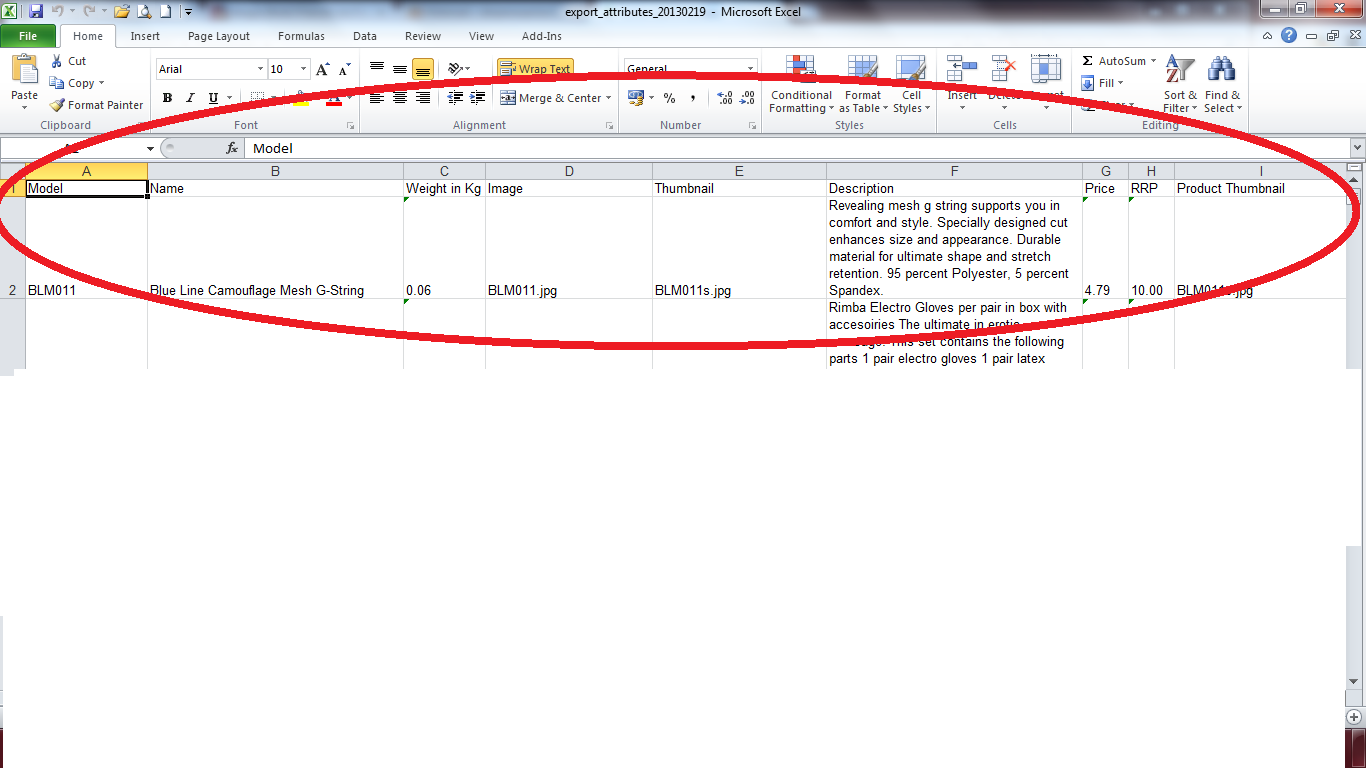
Task: Click Increase Decimal
Action: click(725, 98)
